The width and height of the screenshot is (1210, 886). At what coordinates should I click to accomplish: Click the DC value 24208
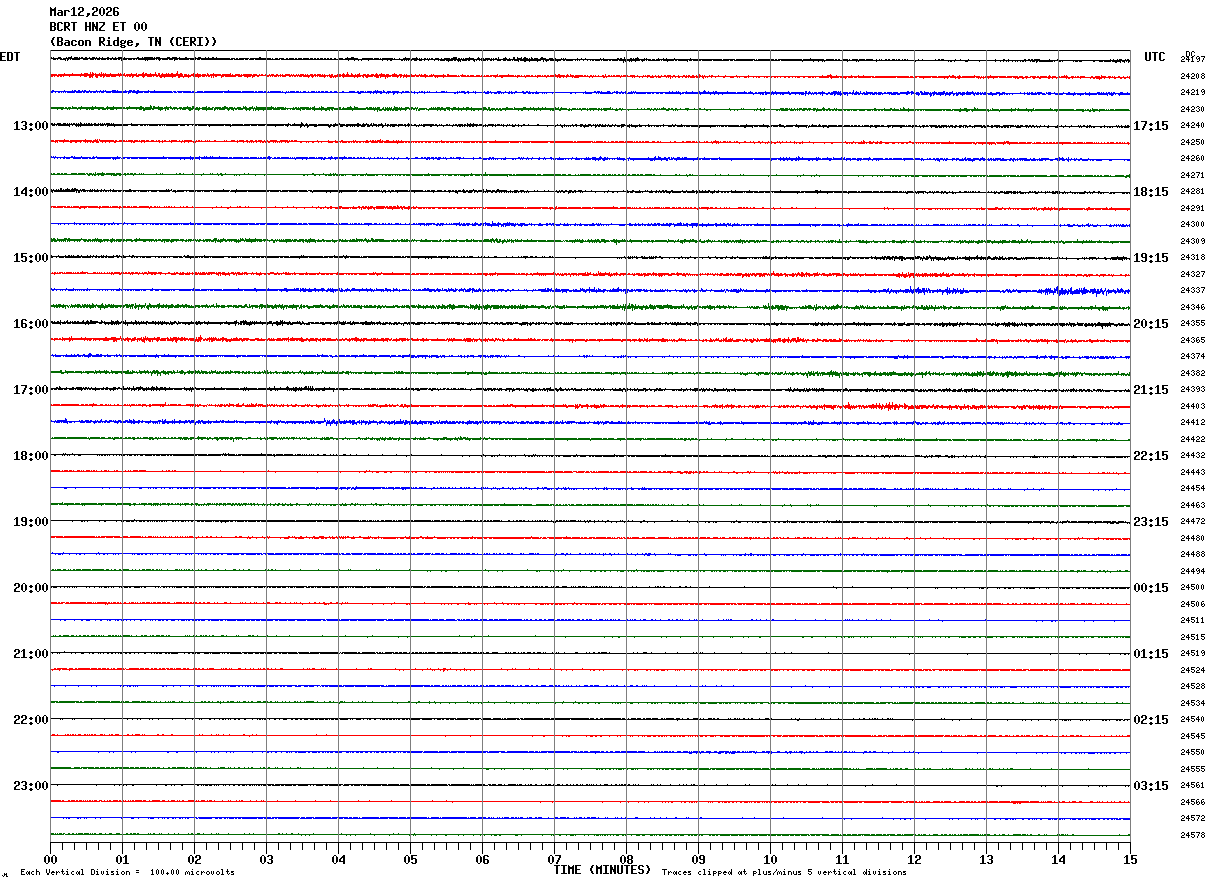(1192, 76)
